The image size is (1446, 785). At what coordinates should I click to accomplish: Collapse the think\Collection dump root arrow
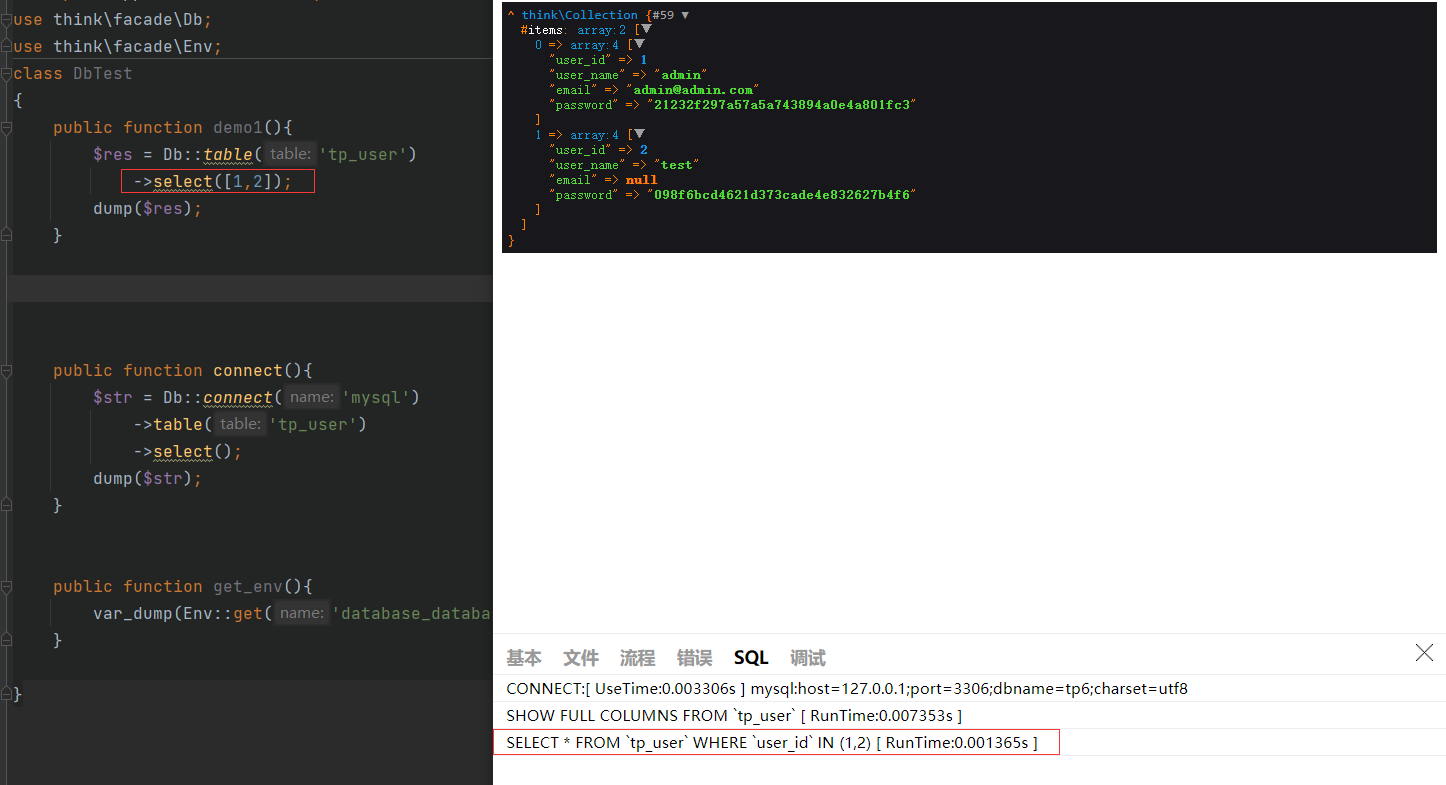685,15
